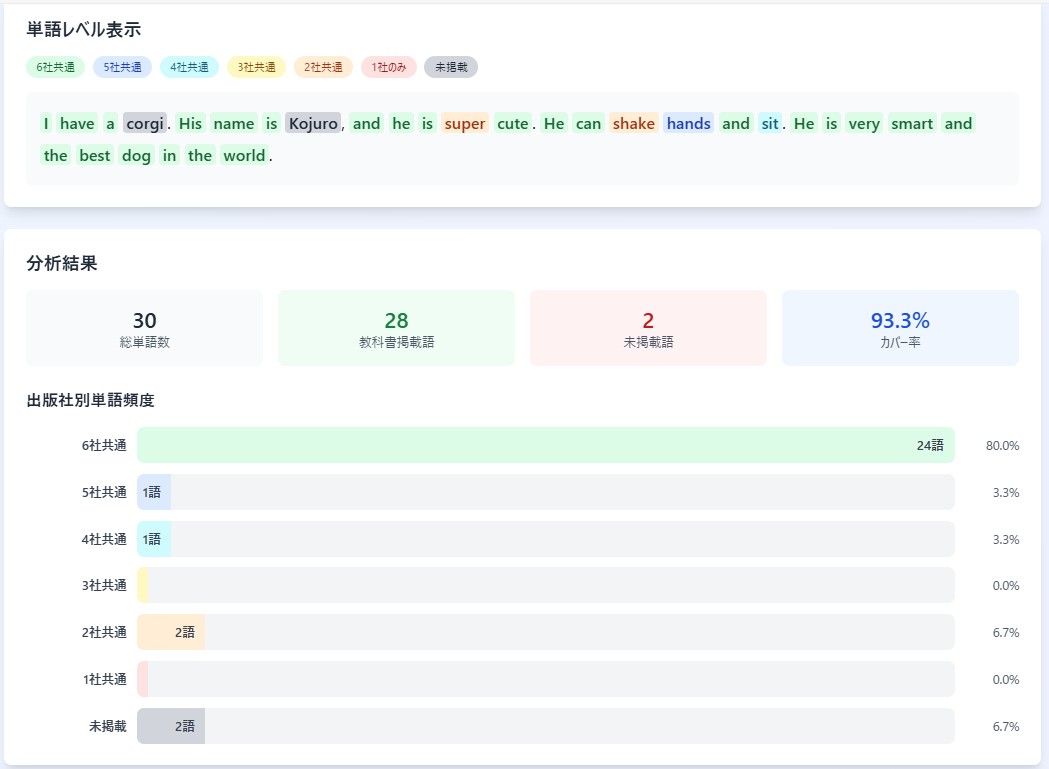Select the word "shake" in the sentence
Image resolution: width=1049 pixels, height=769 pixels.
coord(633,124)
